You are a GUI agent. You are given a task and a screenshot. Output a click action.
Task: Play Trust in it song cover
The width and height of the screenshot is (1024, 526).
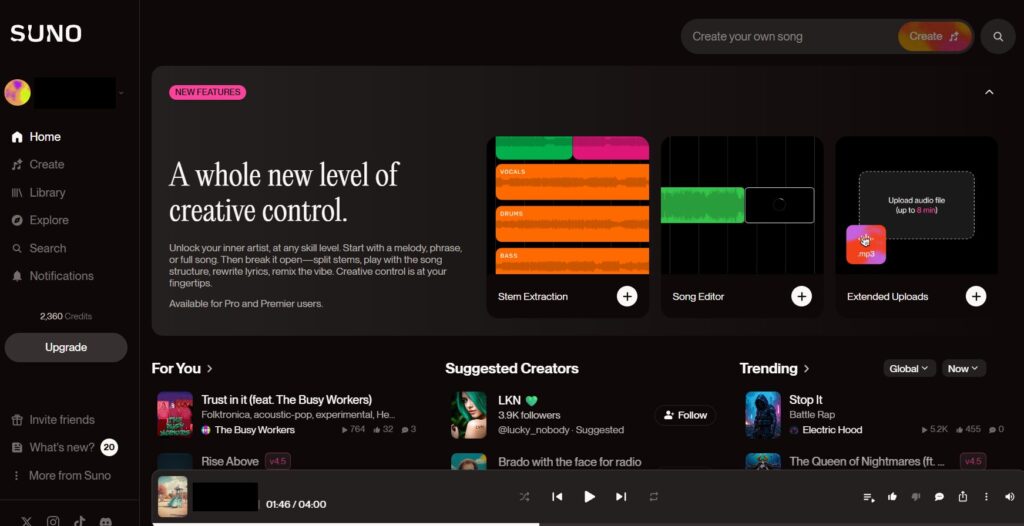[175, 414]
